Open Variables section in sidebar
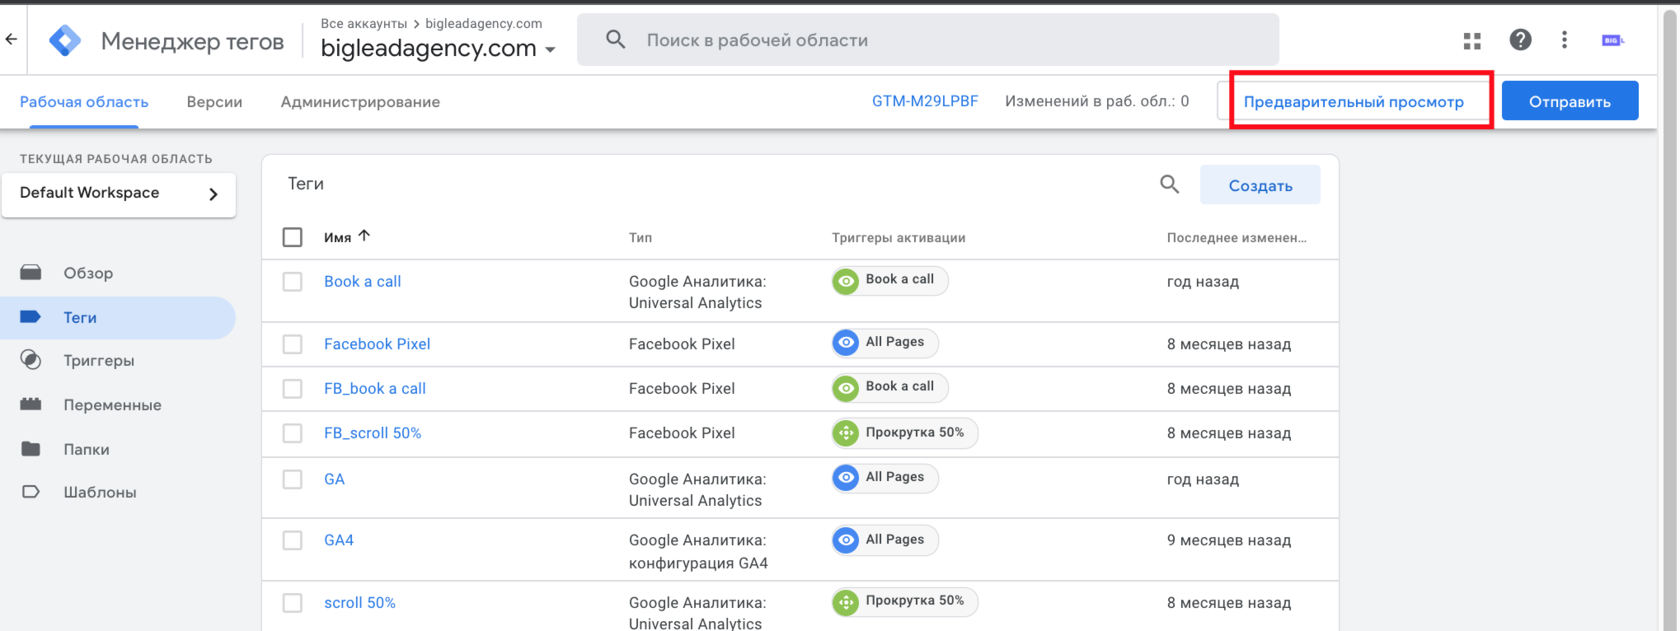 pyautogui.click(x=112, y=405)
